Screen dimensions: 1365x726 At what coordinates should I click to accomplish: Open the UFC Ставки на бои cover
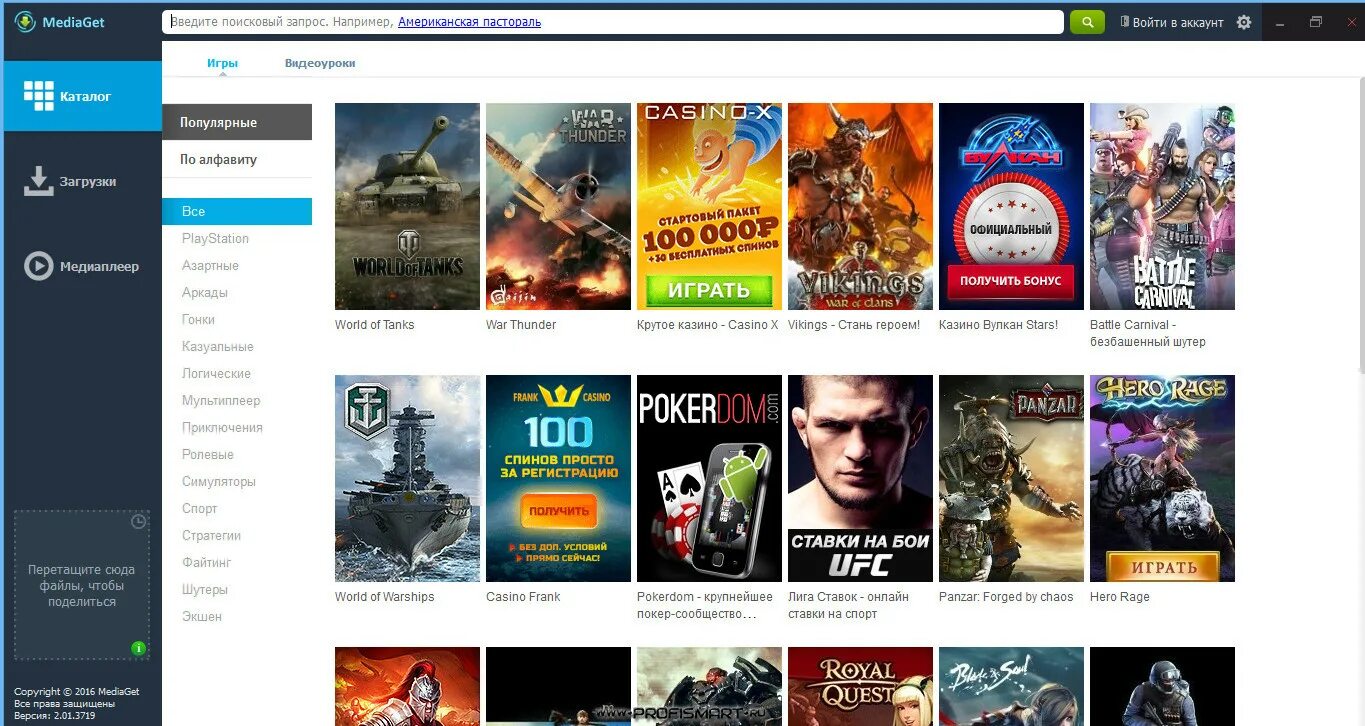pyautogui.click(x=860, y=478)
